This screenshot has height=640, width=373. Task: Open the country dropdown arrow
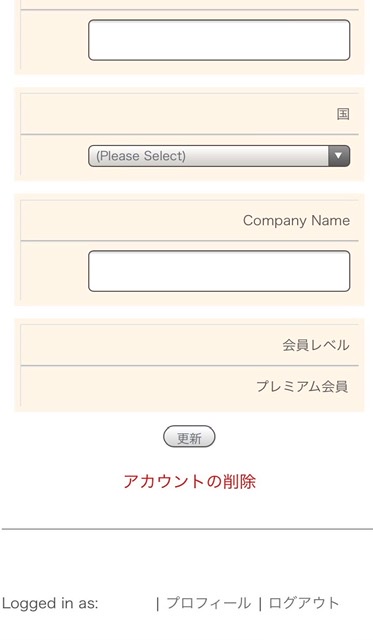[x=339, y=156]
